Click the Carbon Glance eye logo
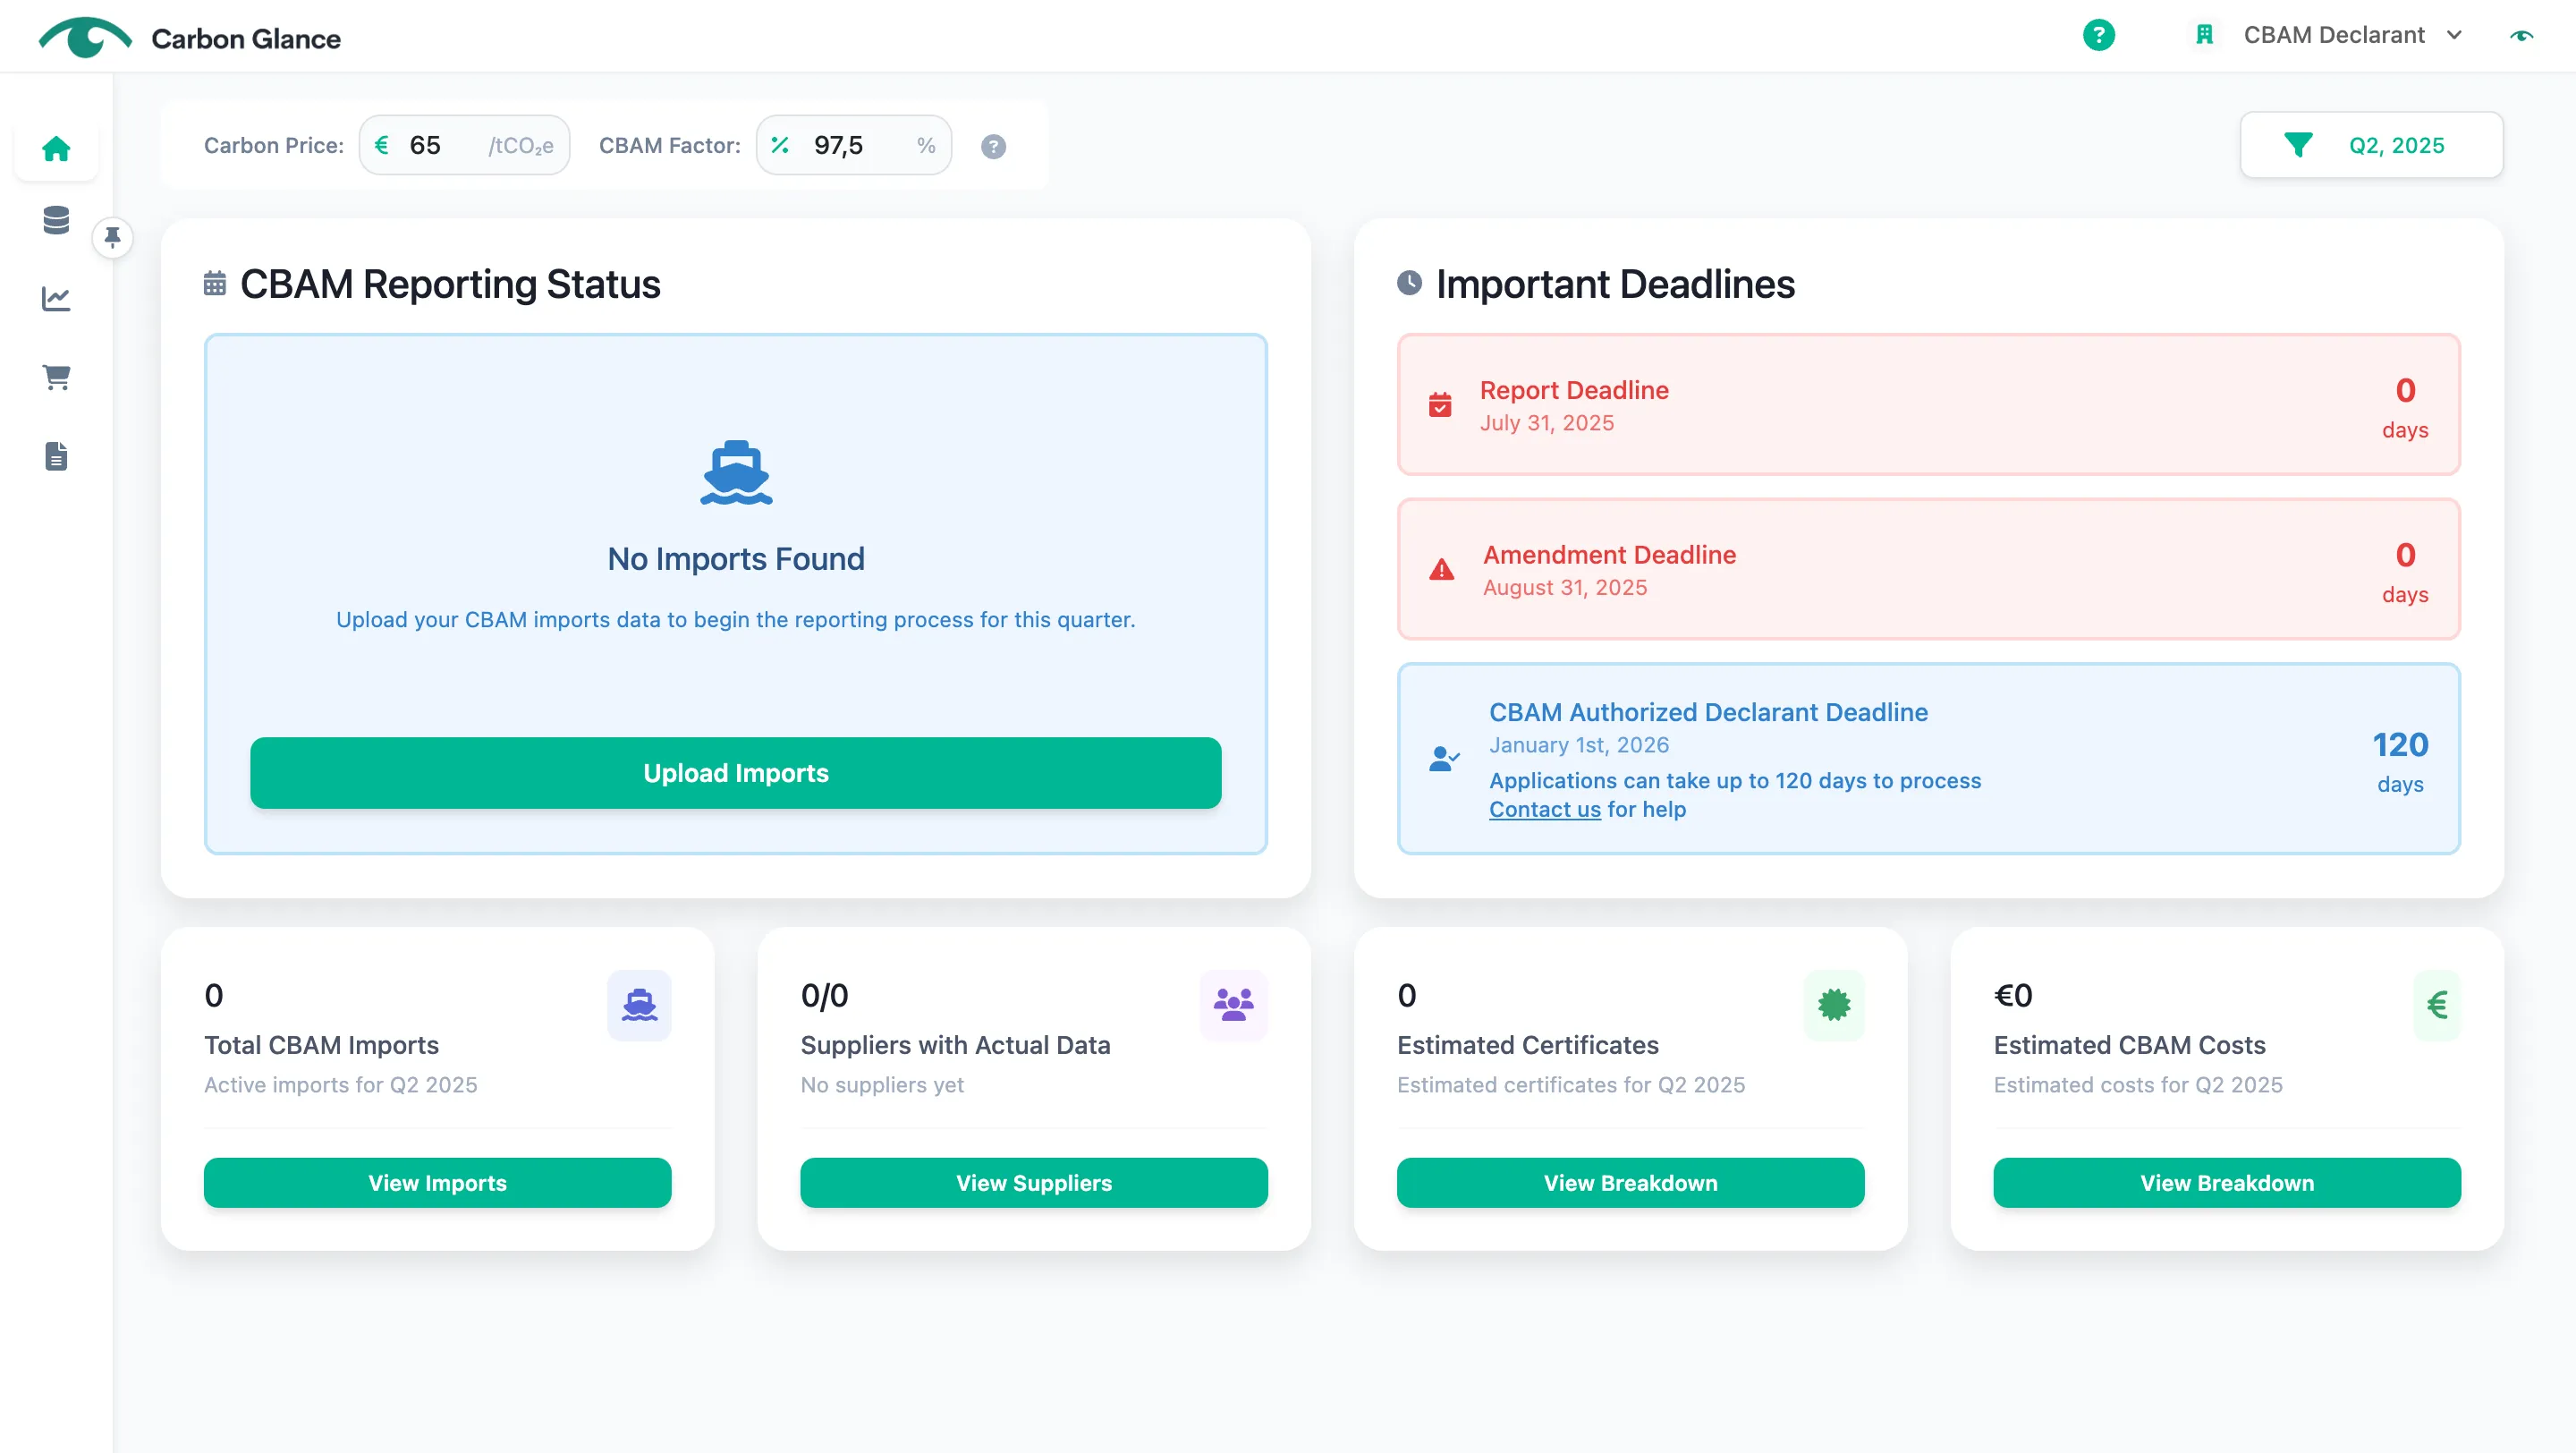Screen dimensions: 2576x1453 coord(85,38)
